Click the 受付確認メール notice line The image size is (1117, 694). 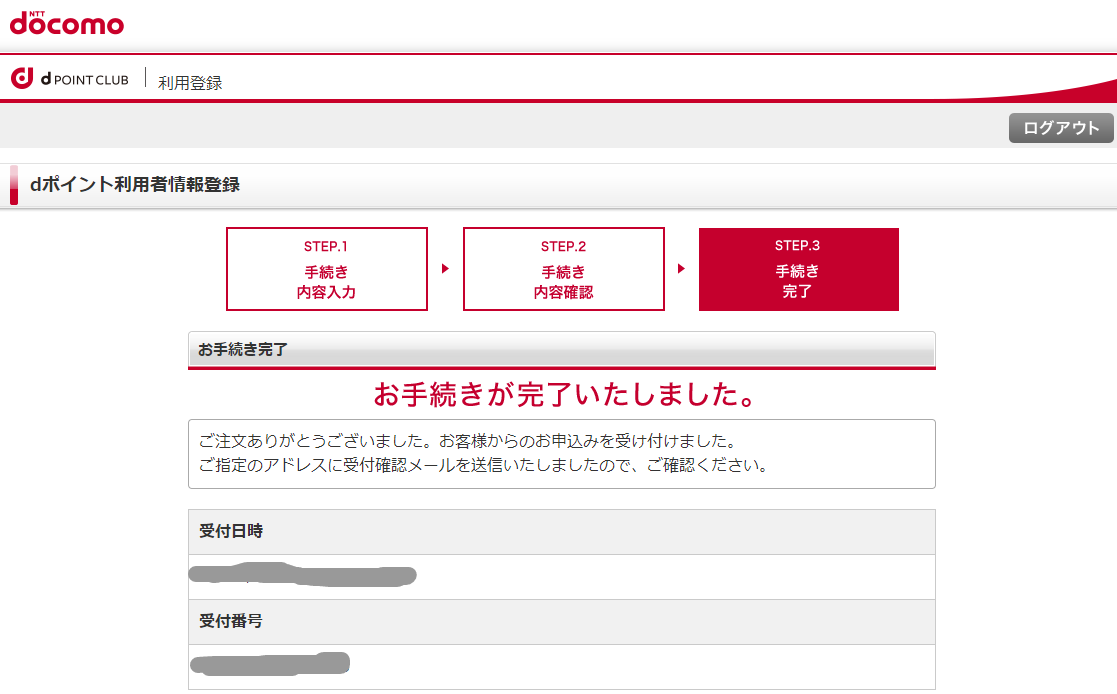[x=483, y=466]
